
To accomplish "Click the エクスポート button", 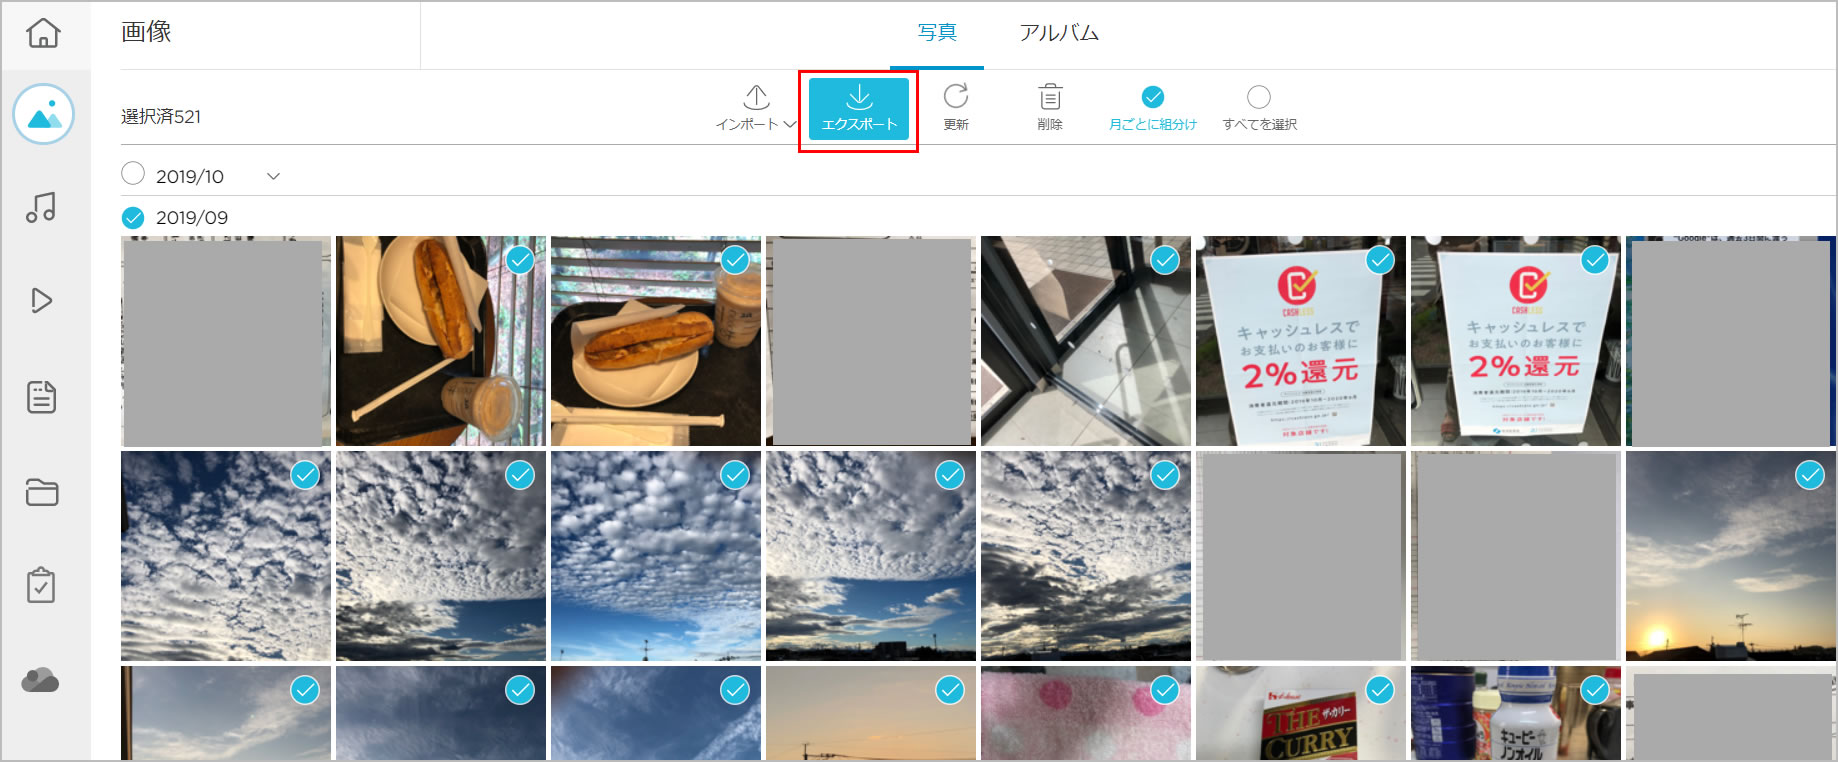I will click(x=859, y=109).
